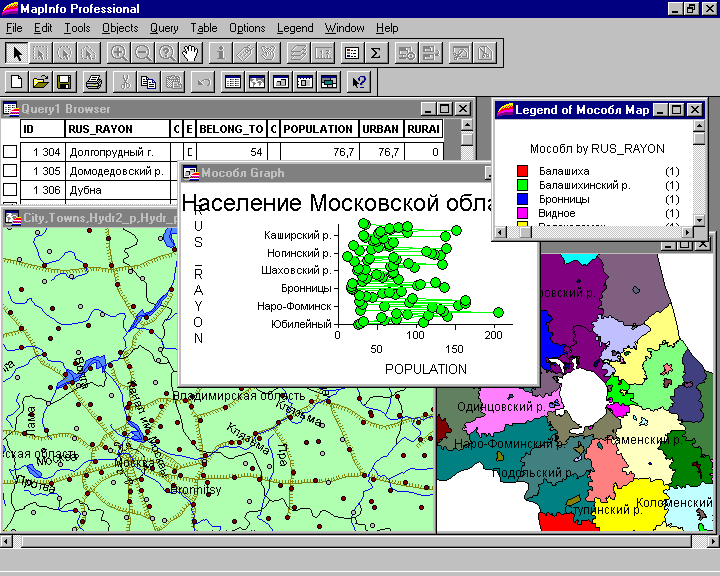This screenshot has width=720, height=576.
Task: Open the Window menu
Action: pyautogui.click(x=344, y=28)
